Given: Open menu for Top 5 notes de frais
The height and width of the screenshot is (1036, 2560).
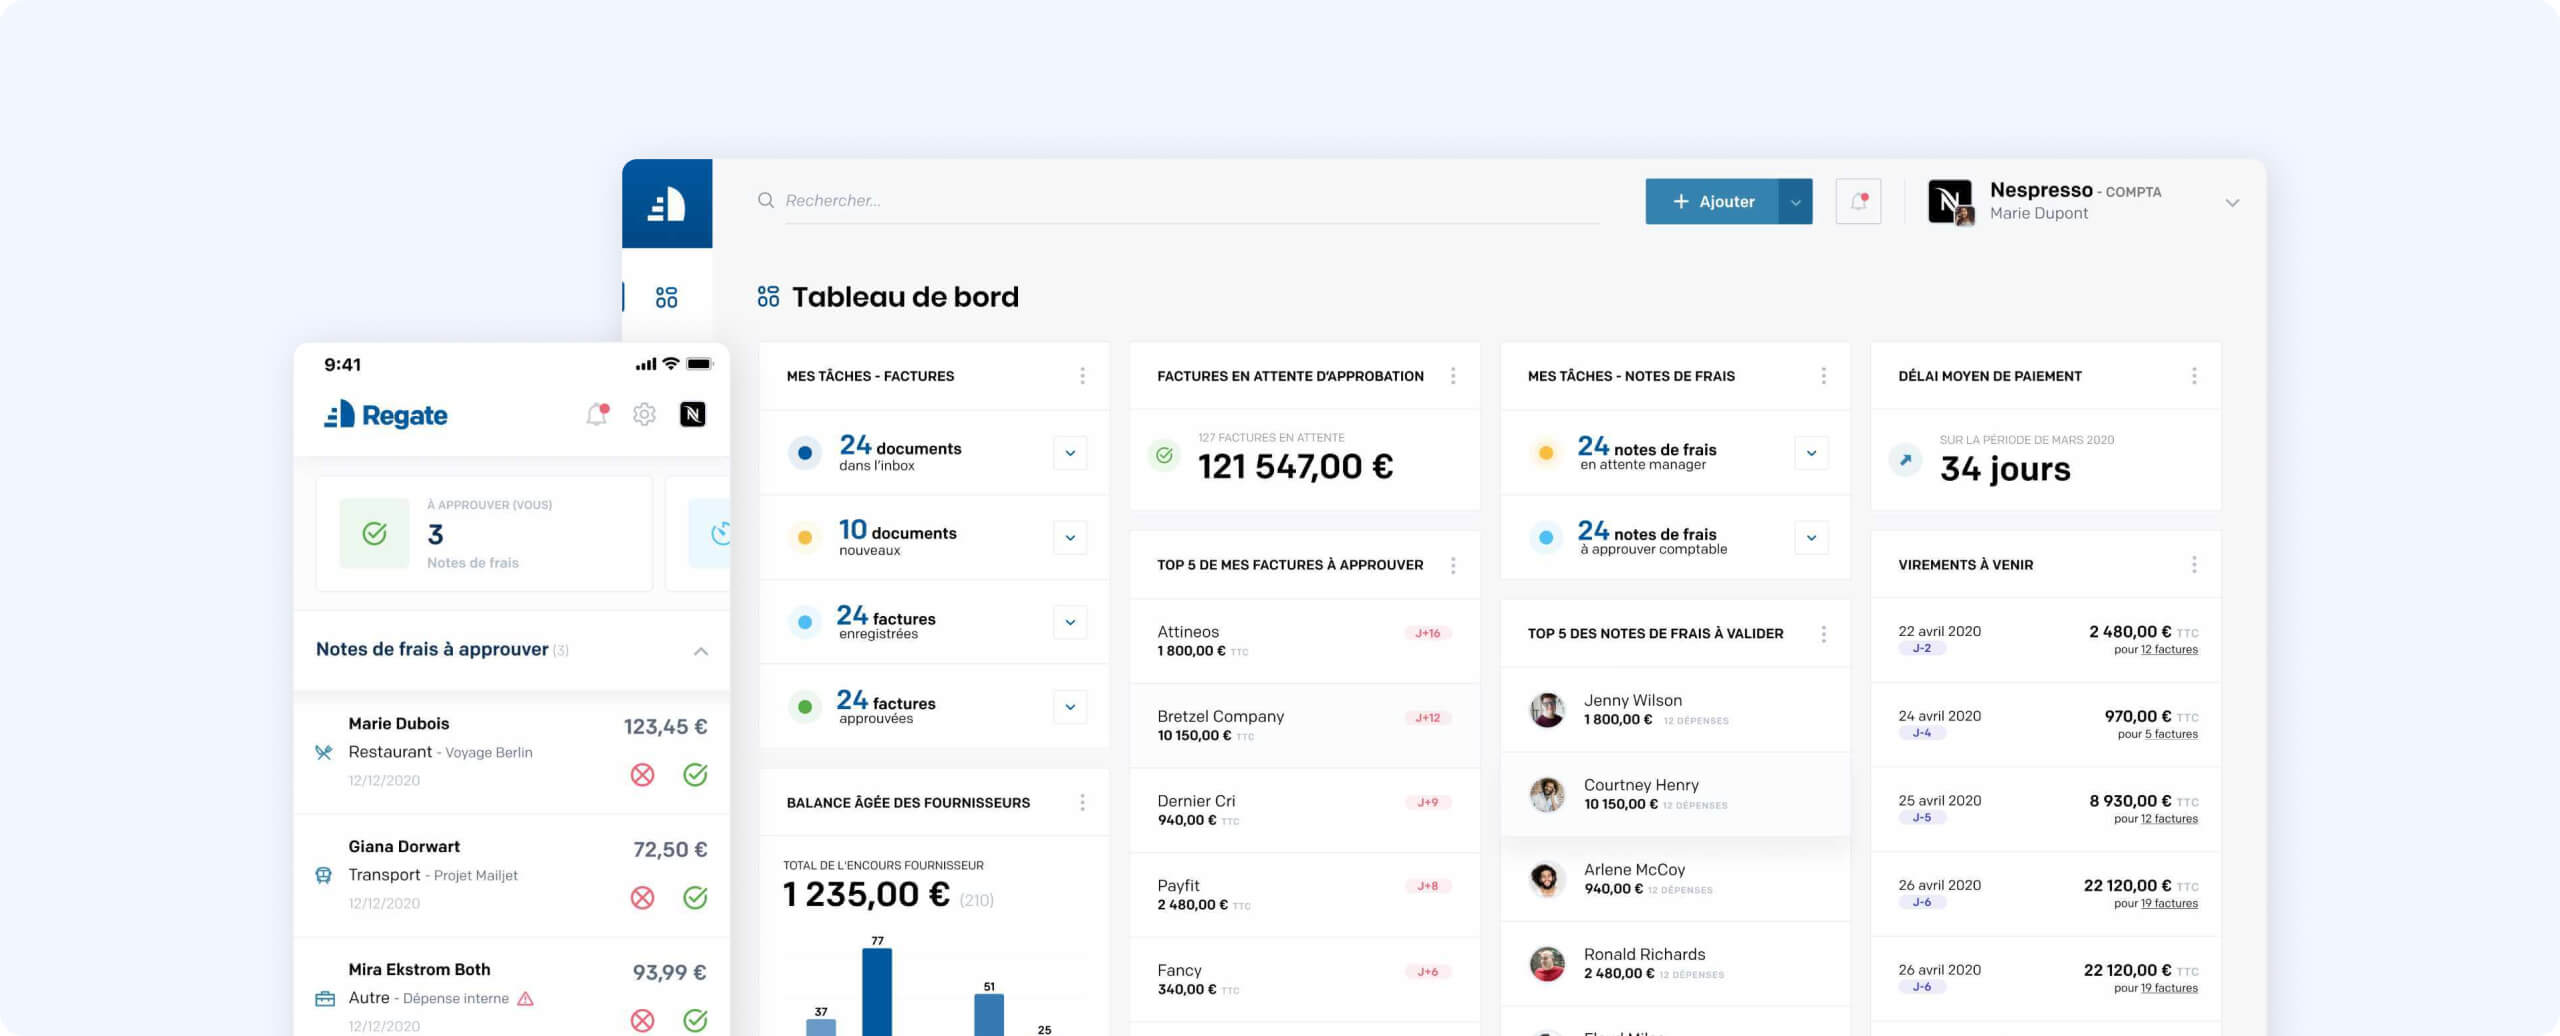Looking at the screenshot, I should pyautogui.click(x=1823, y=634).
